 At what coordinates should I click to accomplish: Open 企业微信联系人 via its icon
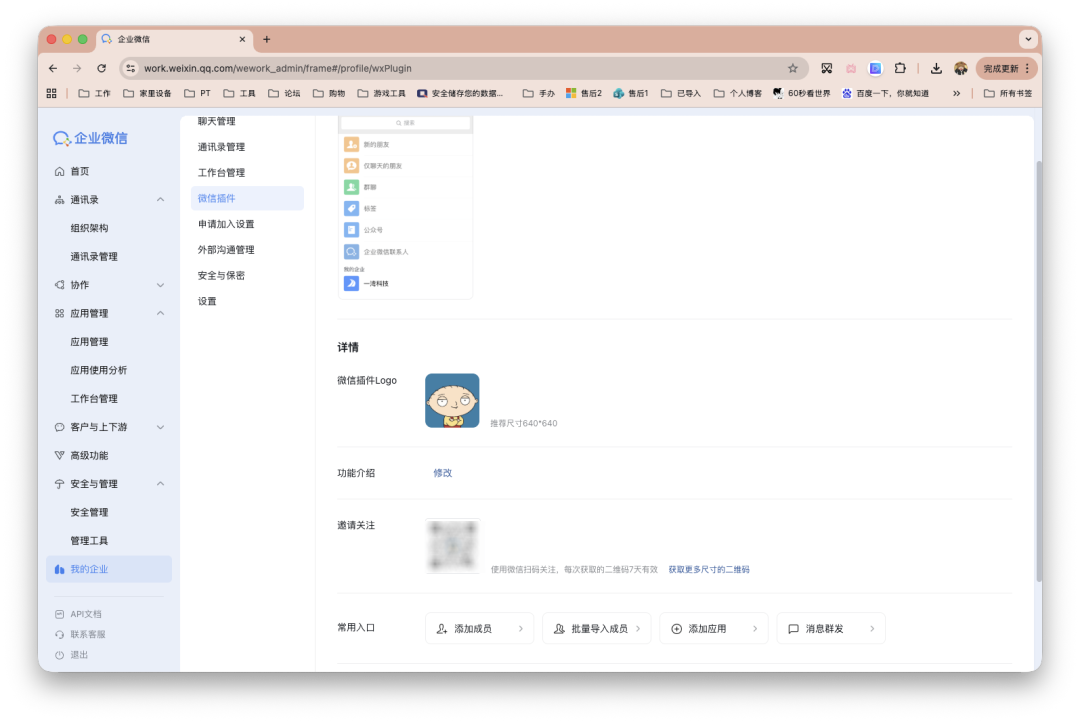tap(354, 251)
